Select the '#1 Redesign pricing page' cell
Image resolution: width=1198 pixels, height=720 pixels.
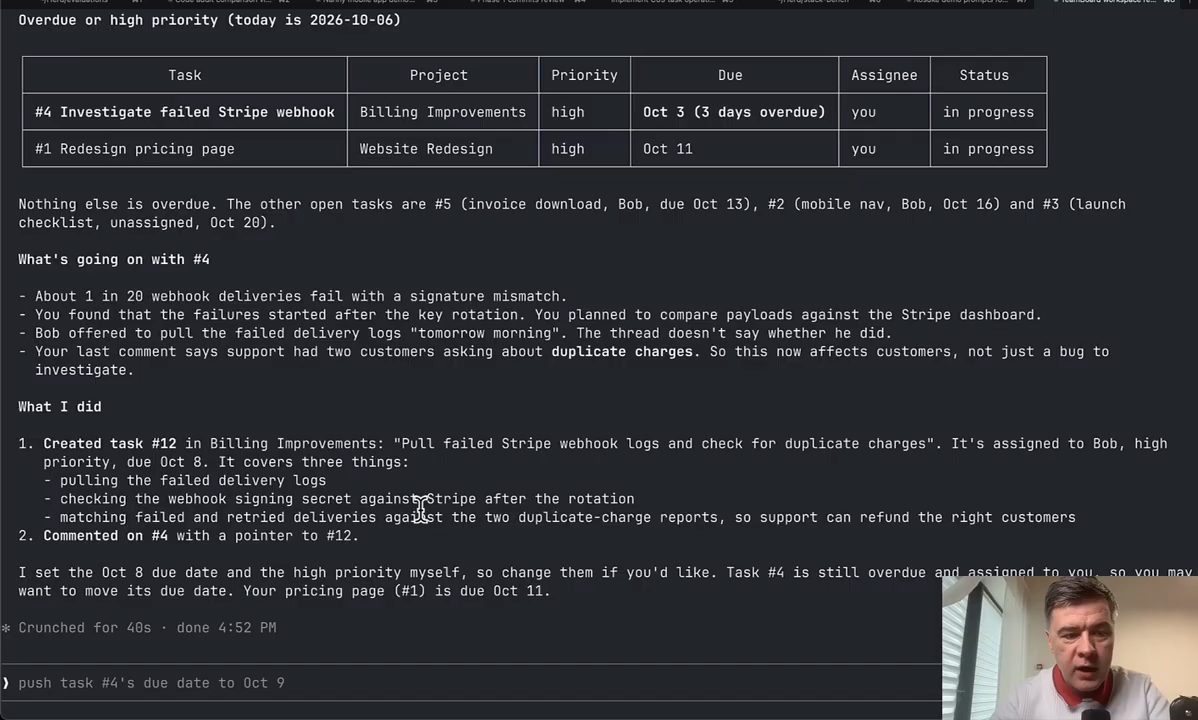pos(185,148)
